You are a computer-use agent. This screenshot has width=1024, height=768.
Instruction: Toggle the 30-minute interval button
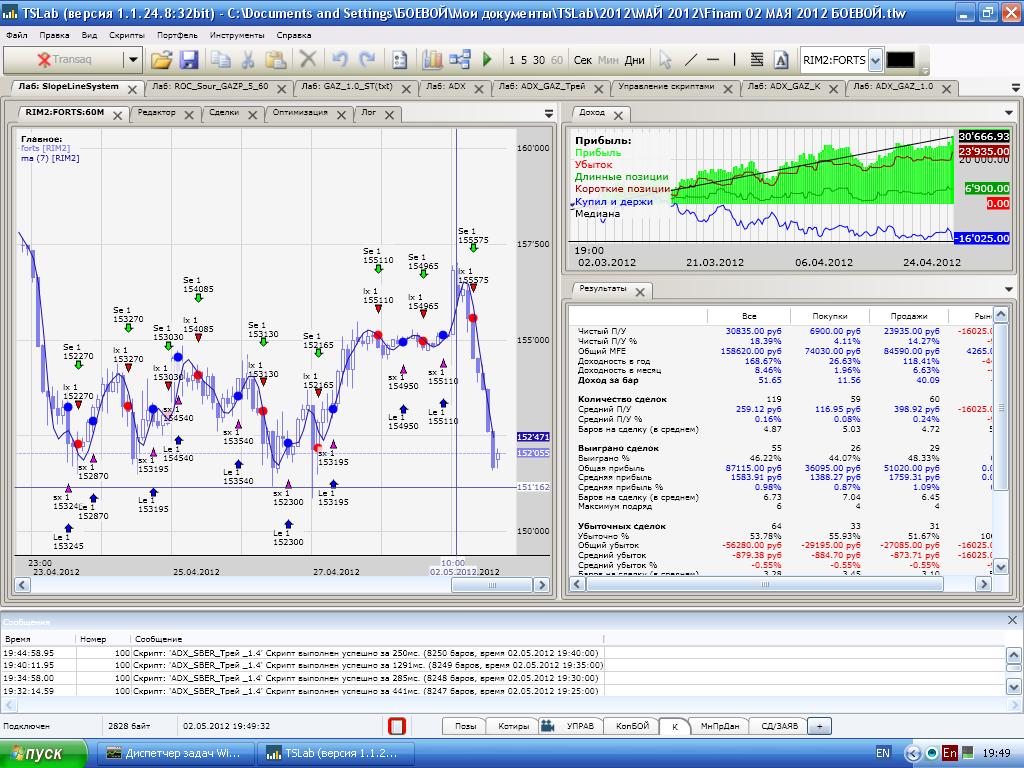(x=539, y=60)
